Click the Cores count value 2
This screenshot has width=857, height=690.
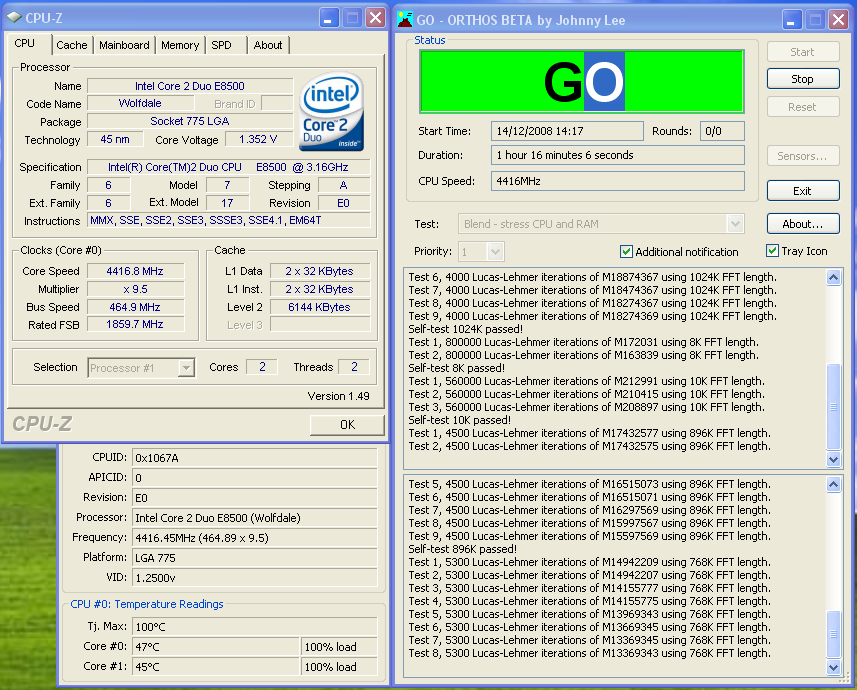click(x=262, y=367)
